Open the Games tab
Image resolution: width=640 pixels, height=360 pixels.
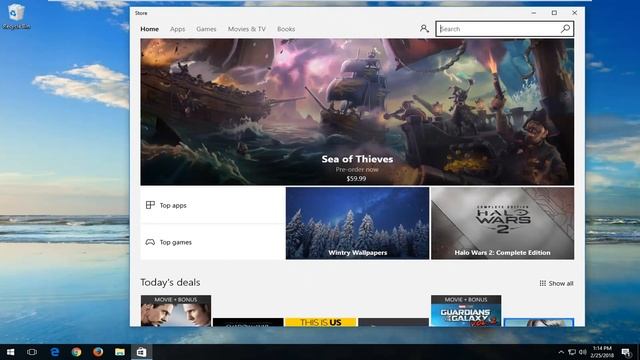pos(206,29)
